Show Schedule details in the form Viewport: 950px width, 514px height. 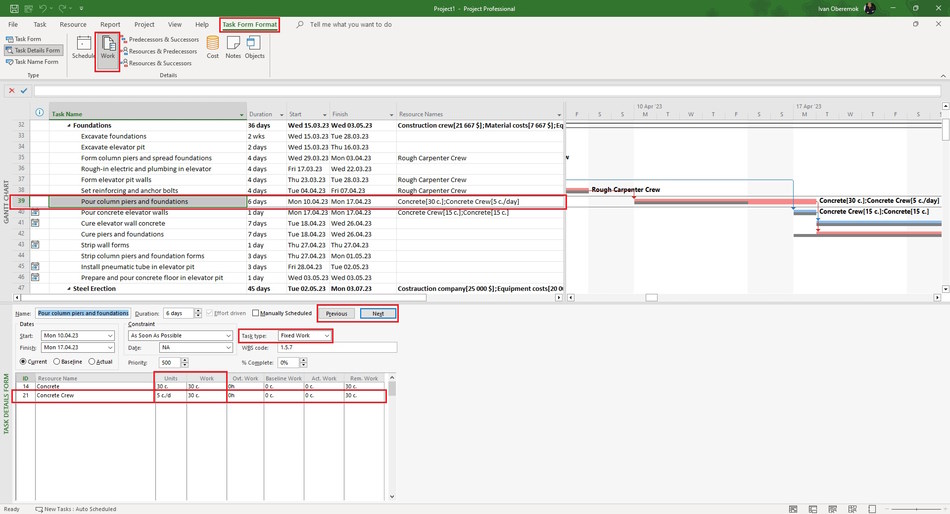84,47
